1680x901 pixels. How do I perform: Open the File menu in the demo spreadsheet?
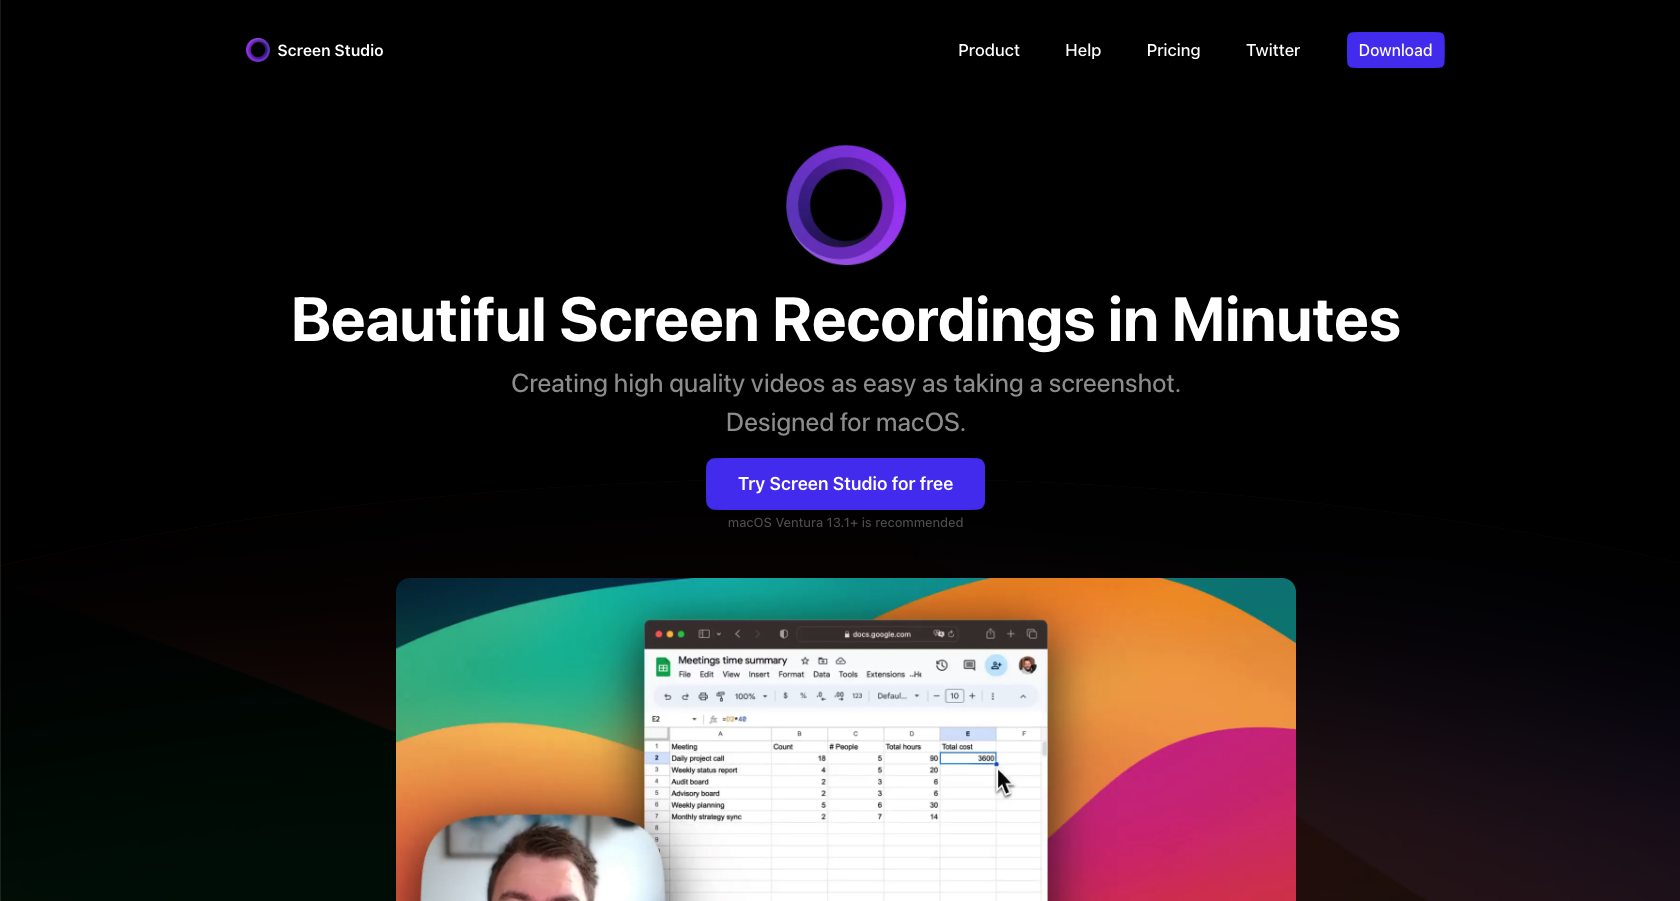click(x=685, y=674)
